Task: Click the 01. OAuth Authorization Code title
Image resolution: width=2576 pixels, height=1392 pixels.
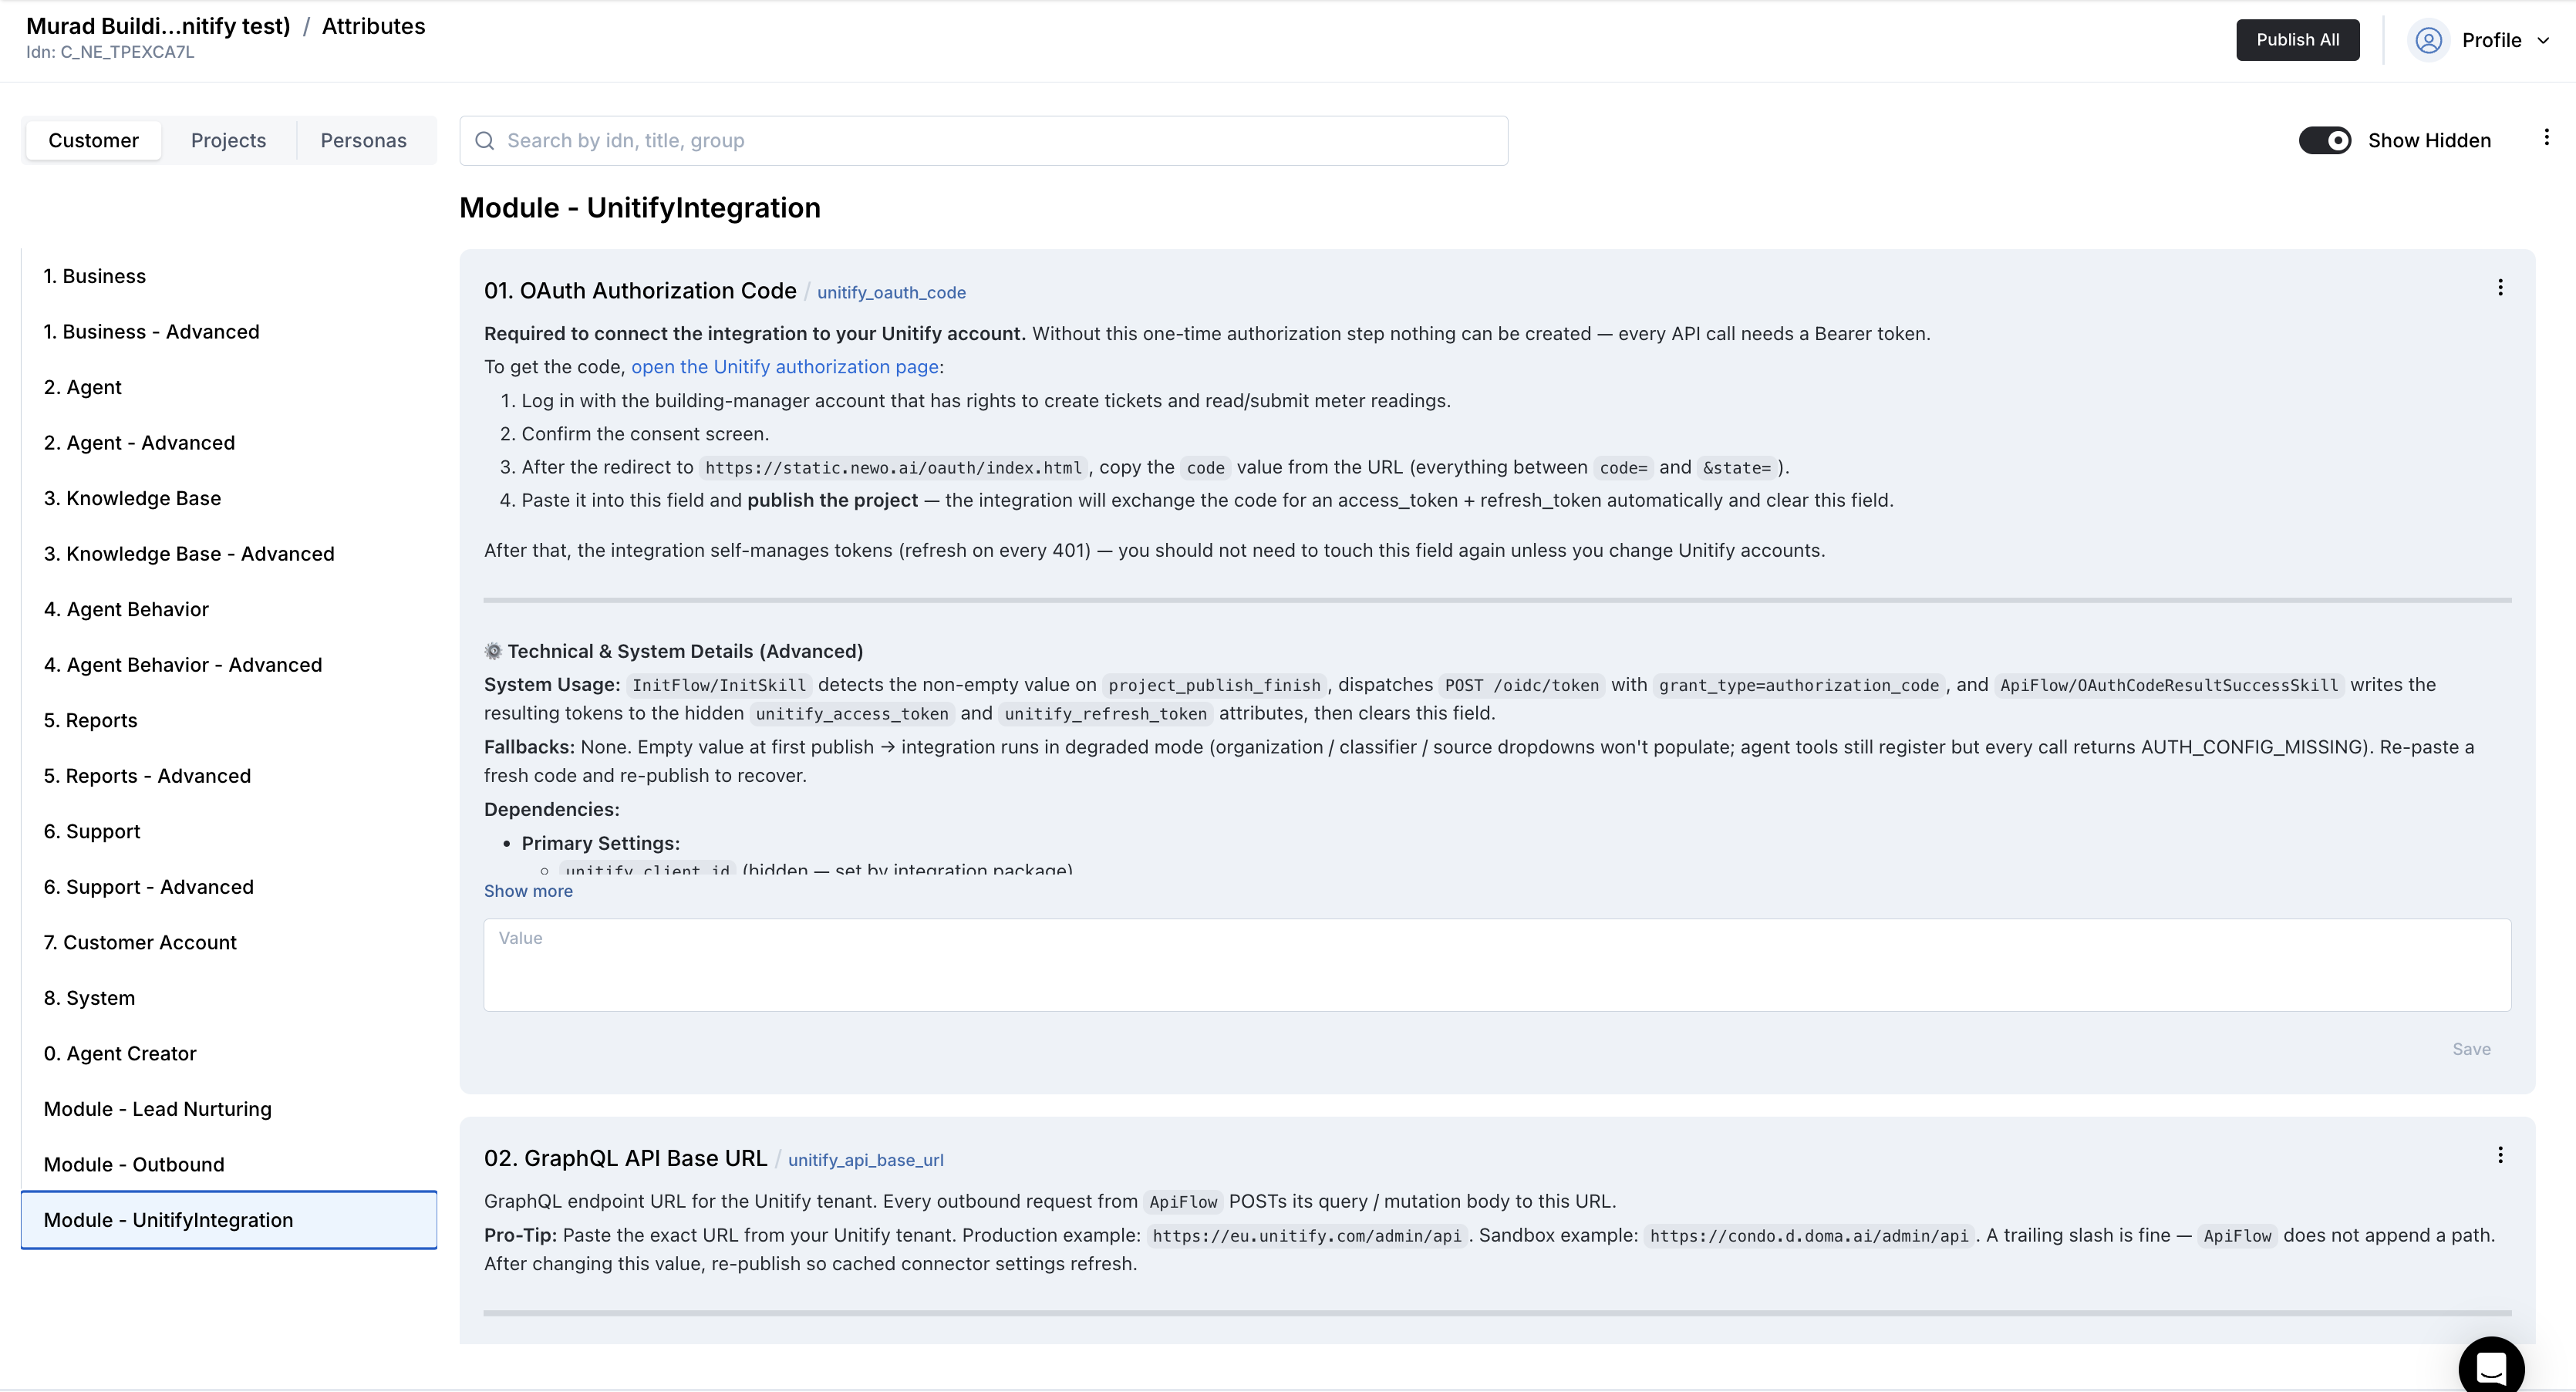Action: pyautogui.click(x=640, y=291)
